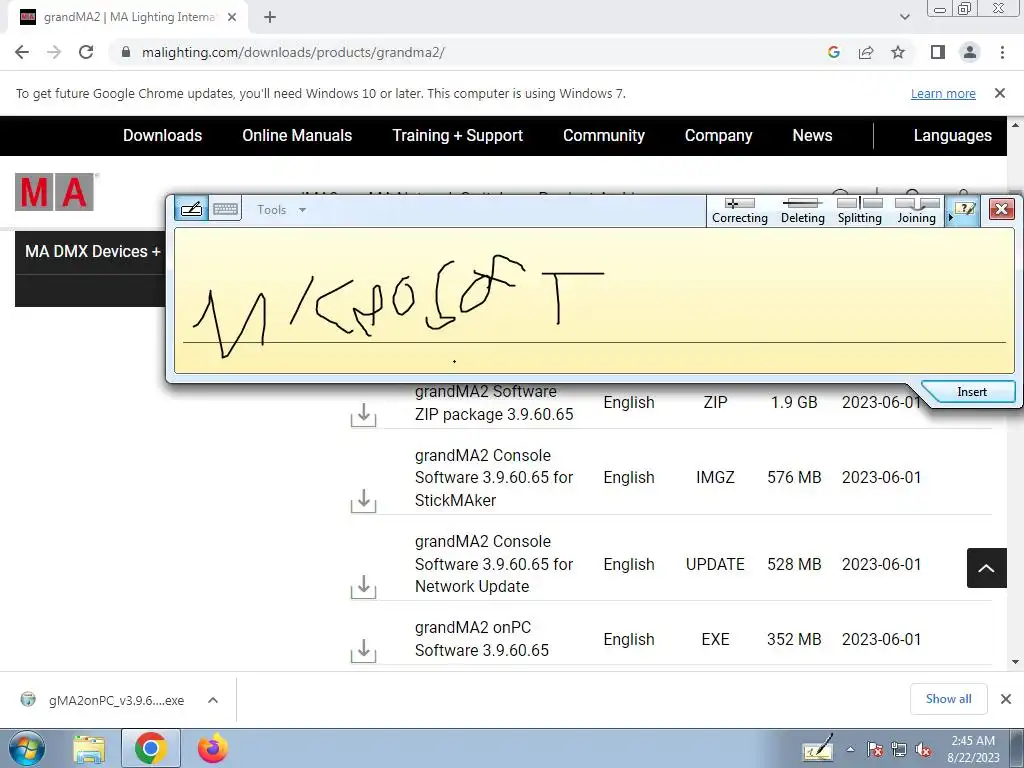
Task: Open Google search side icon
Action: point(833,52)
